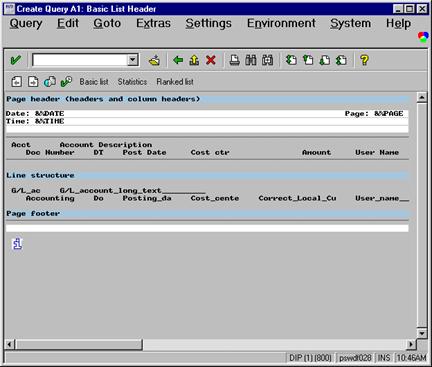Click the 'Page: &%PAGE' text
The image size is (432, 367).
[x=374, y=114]
